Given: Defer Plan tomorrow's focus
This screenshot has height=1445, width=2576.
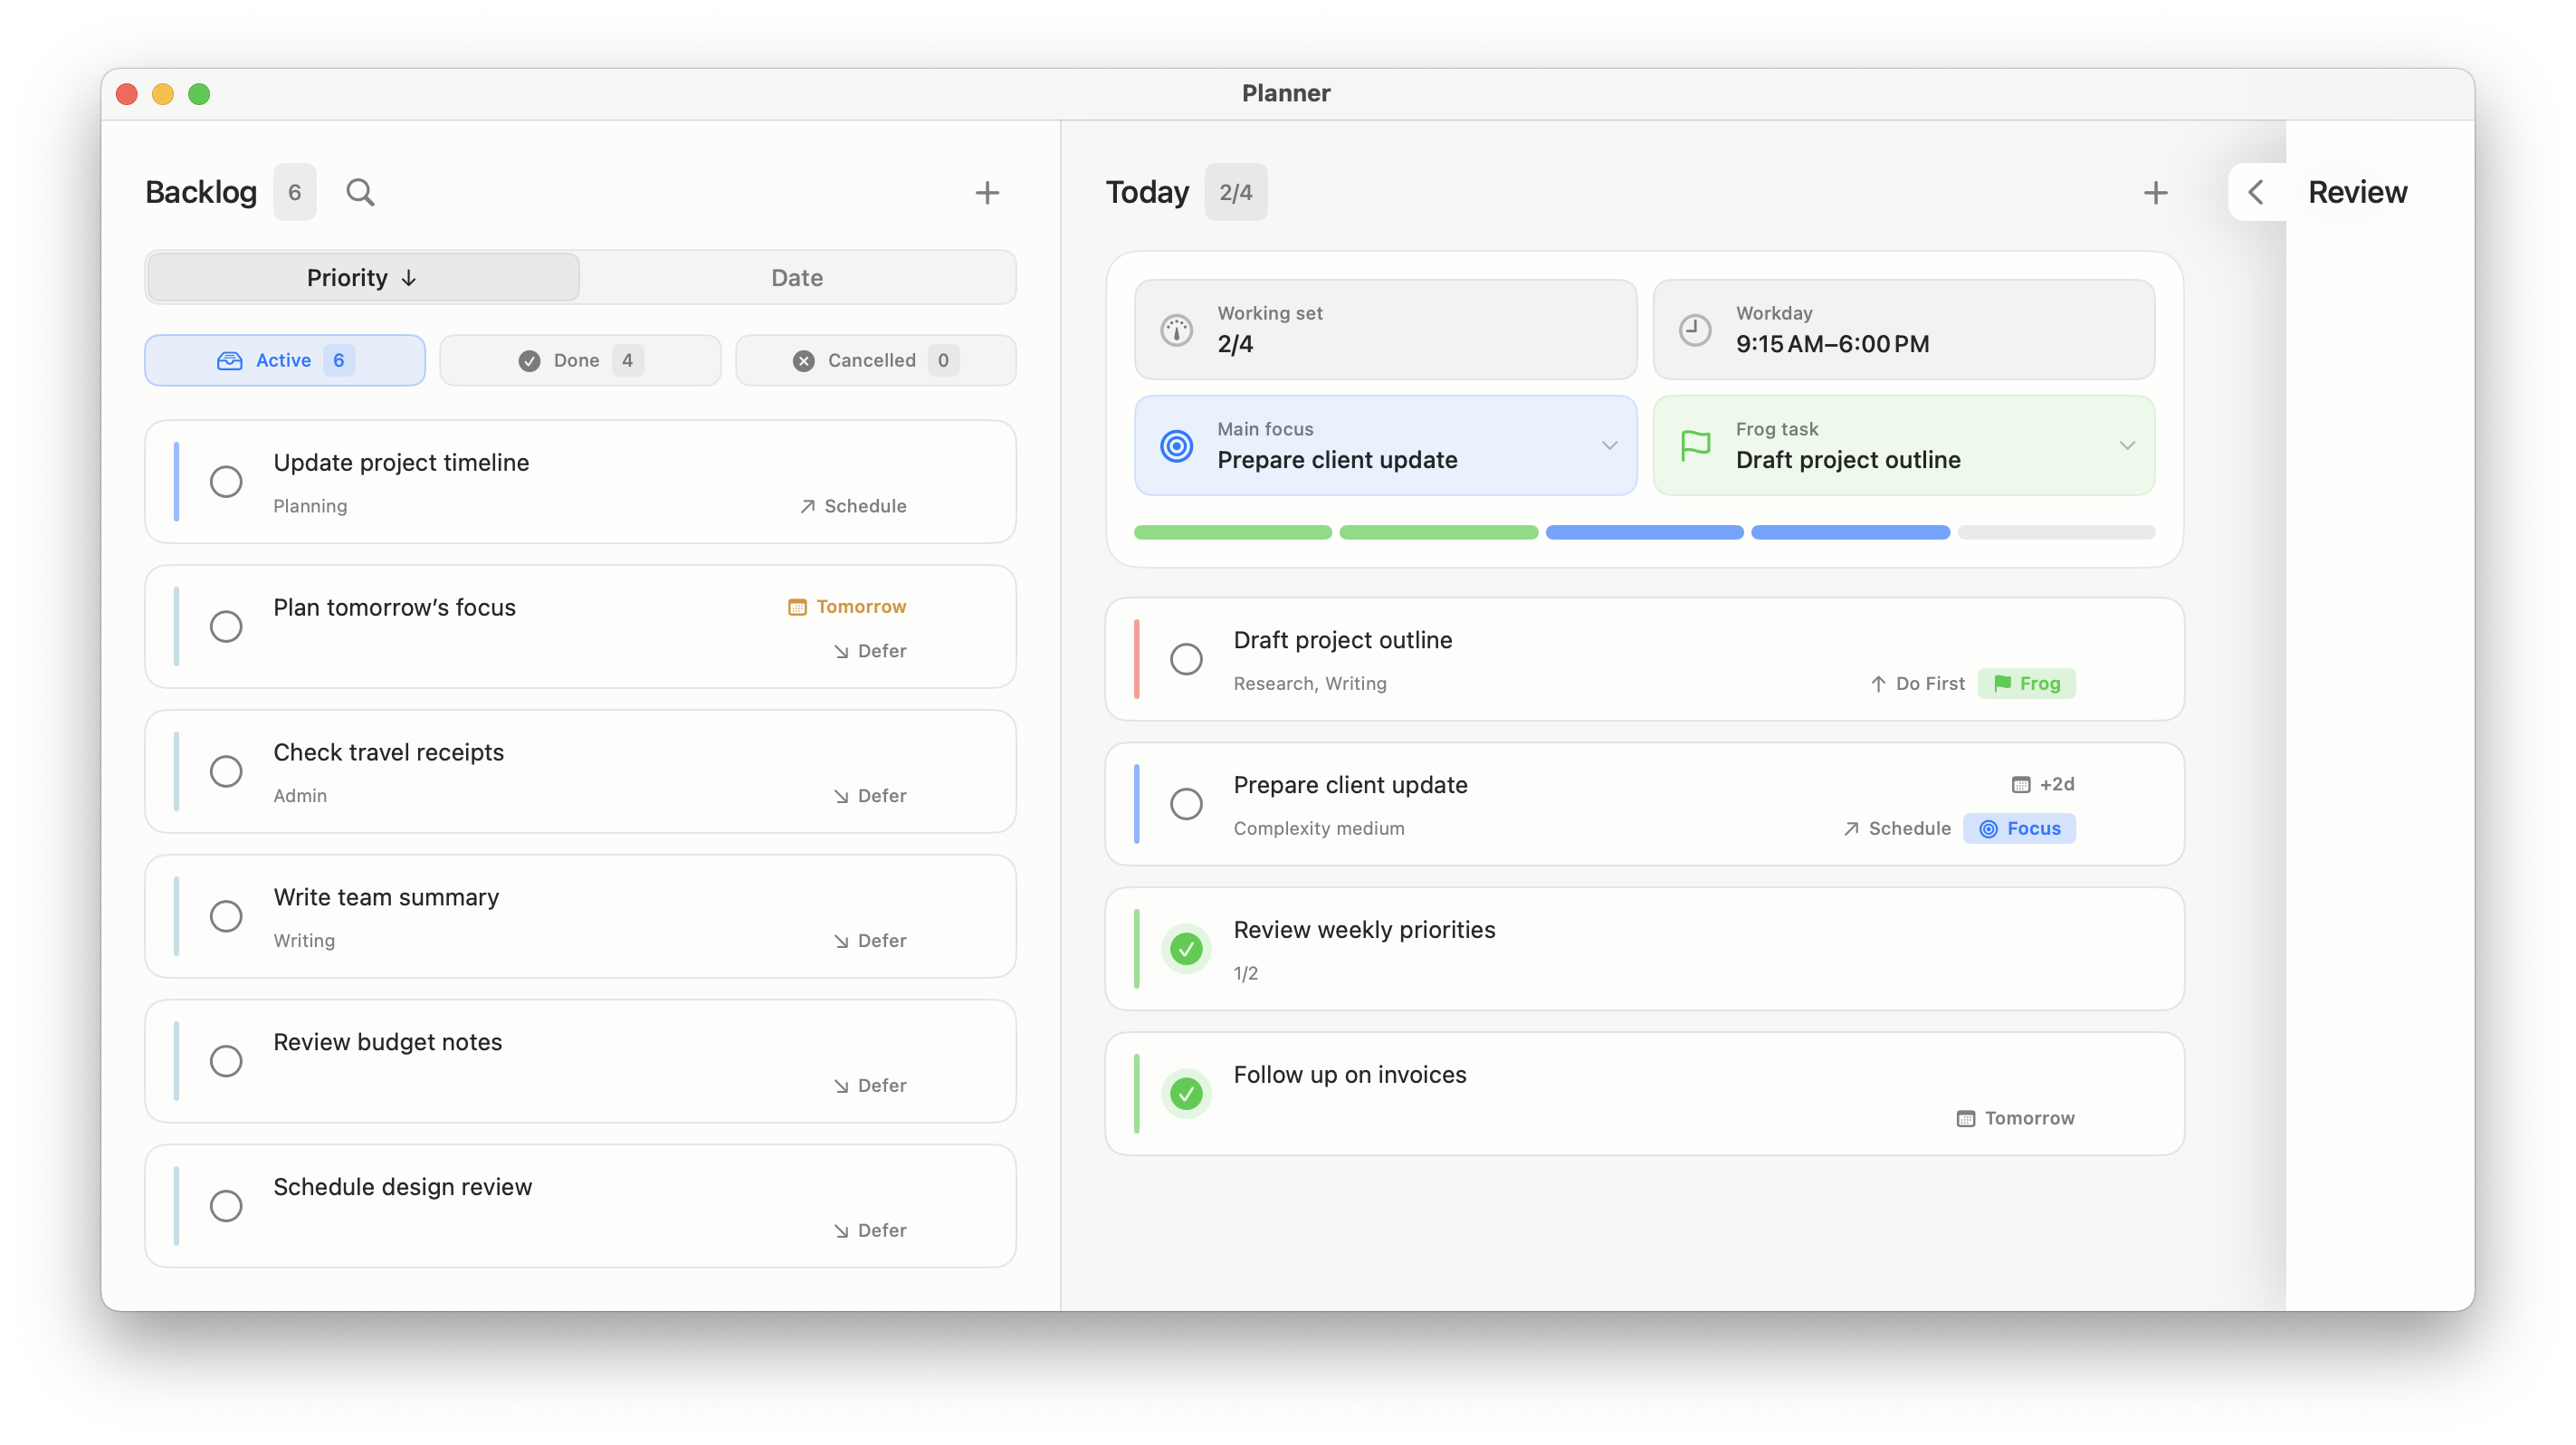Looking at the screenshot, I should pos(870,651).
